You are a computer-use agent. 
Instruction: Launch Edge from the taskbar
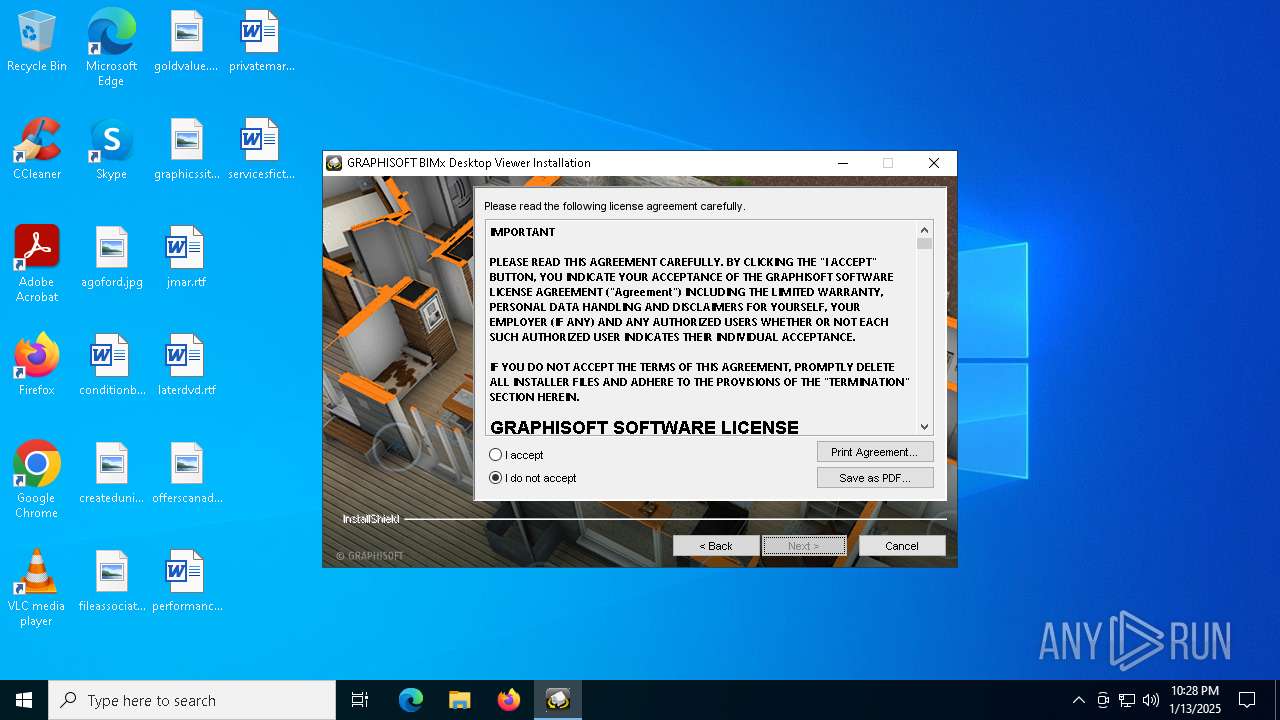411,700
